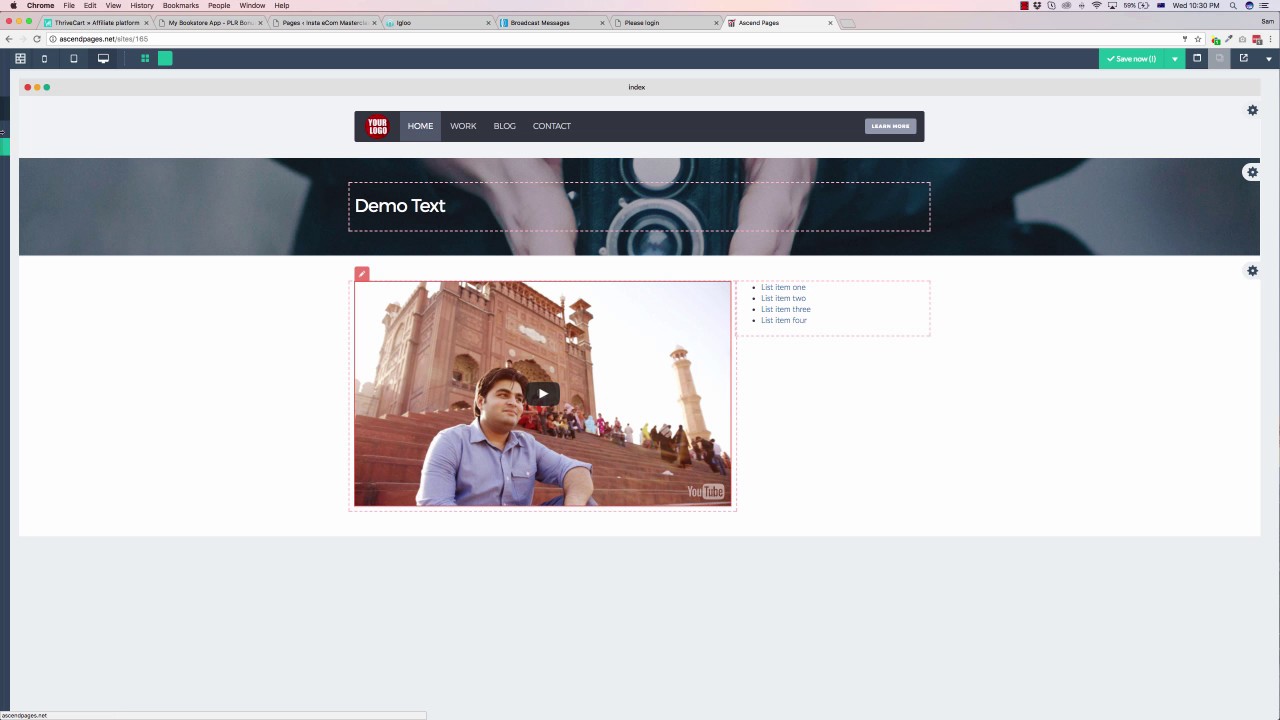
Task: Click the LEARN MORE button
Action: 890,126
